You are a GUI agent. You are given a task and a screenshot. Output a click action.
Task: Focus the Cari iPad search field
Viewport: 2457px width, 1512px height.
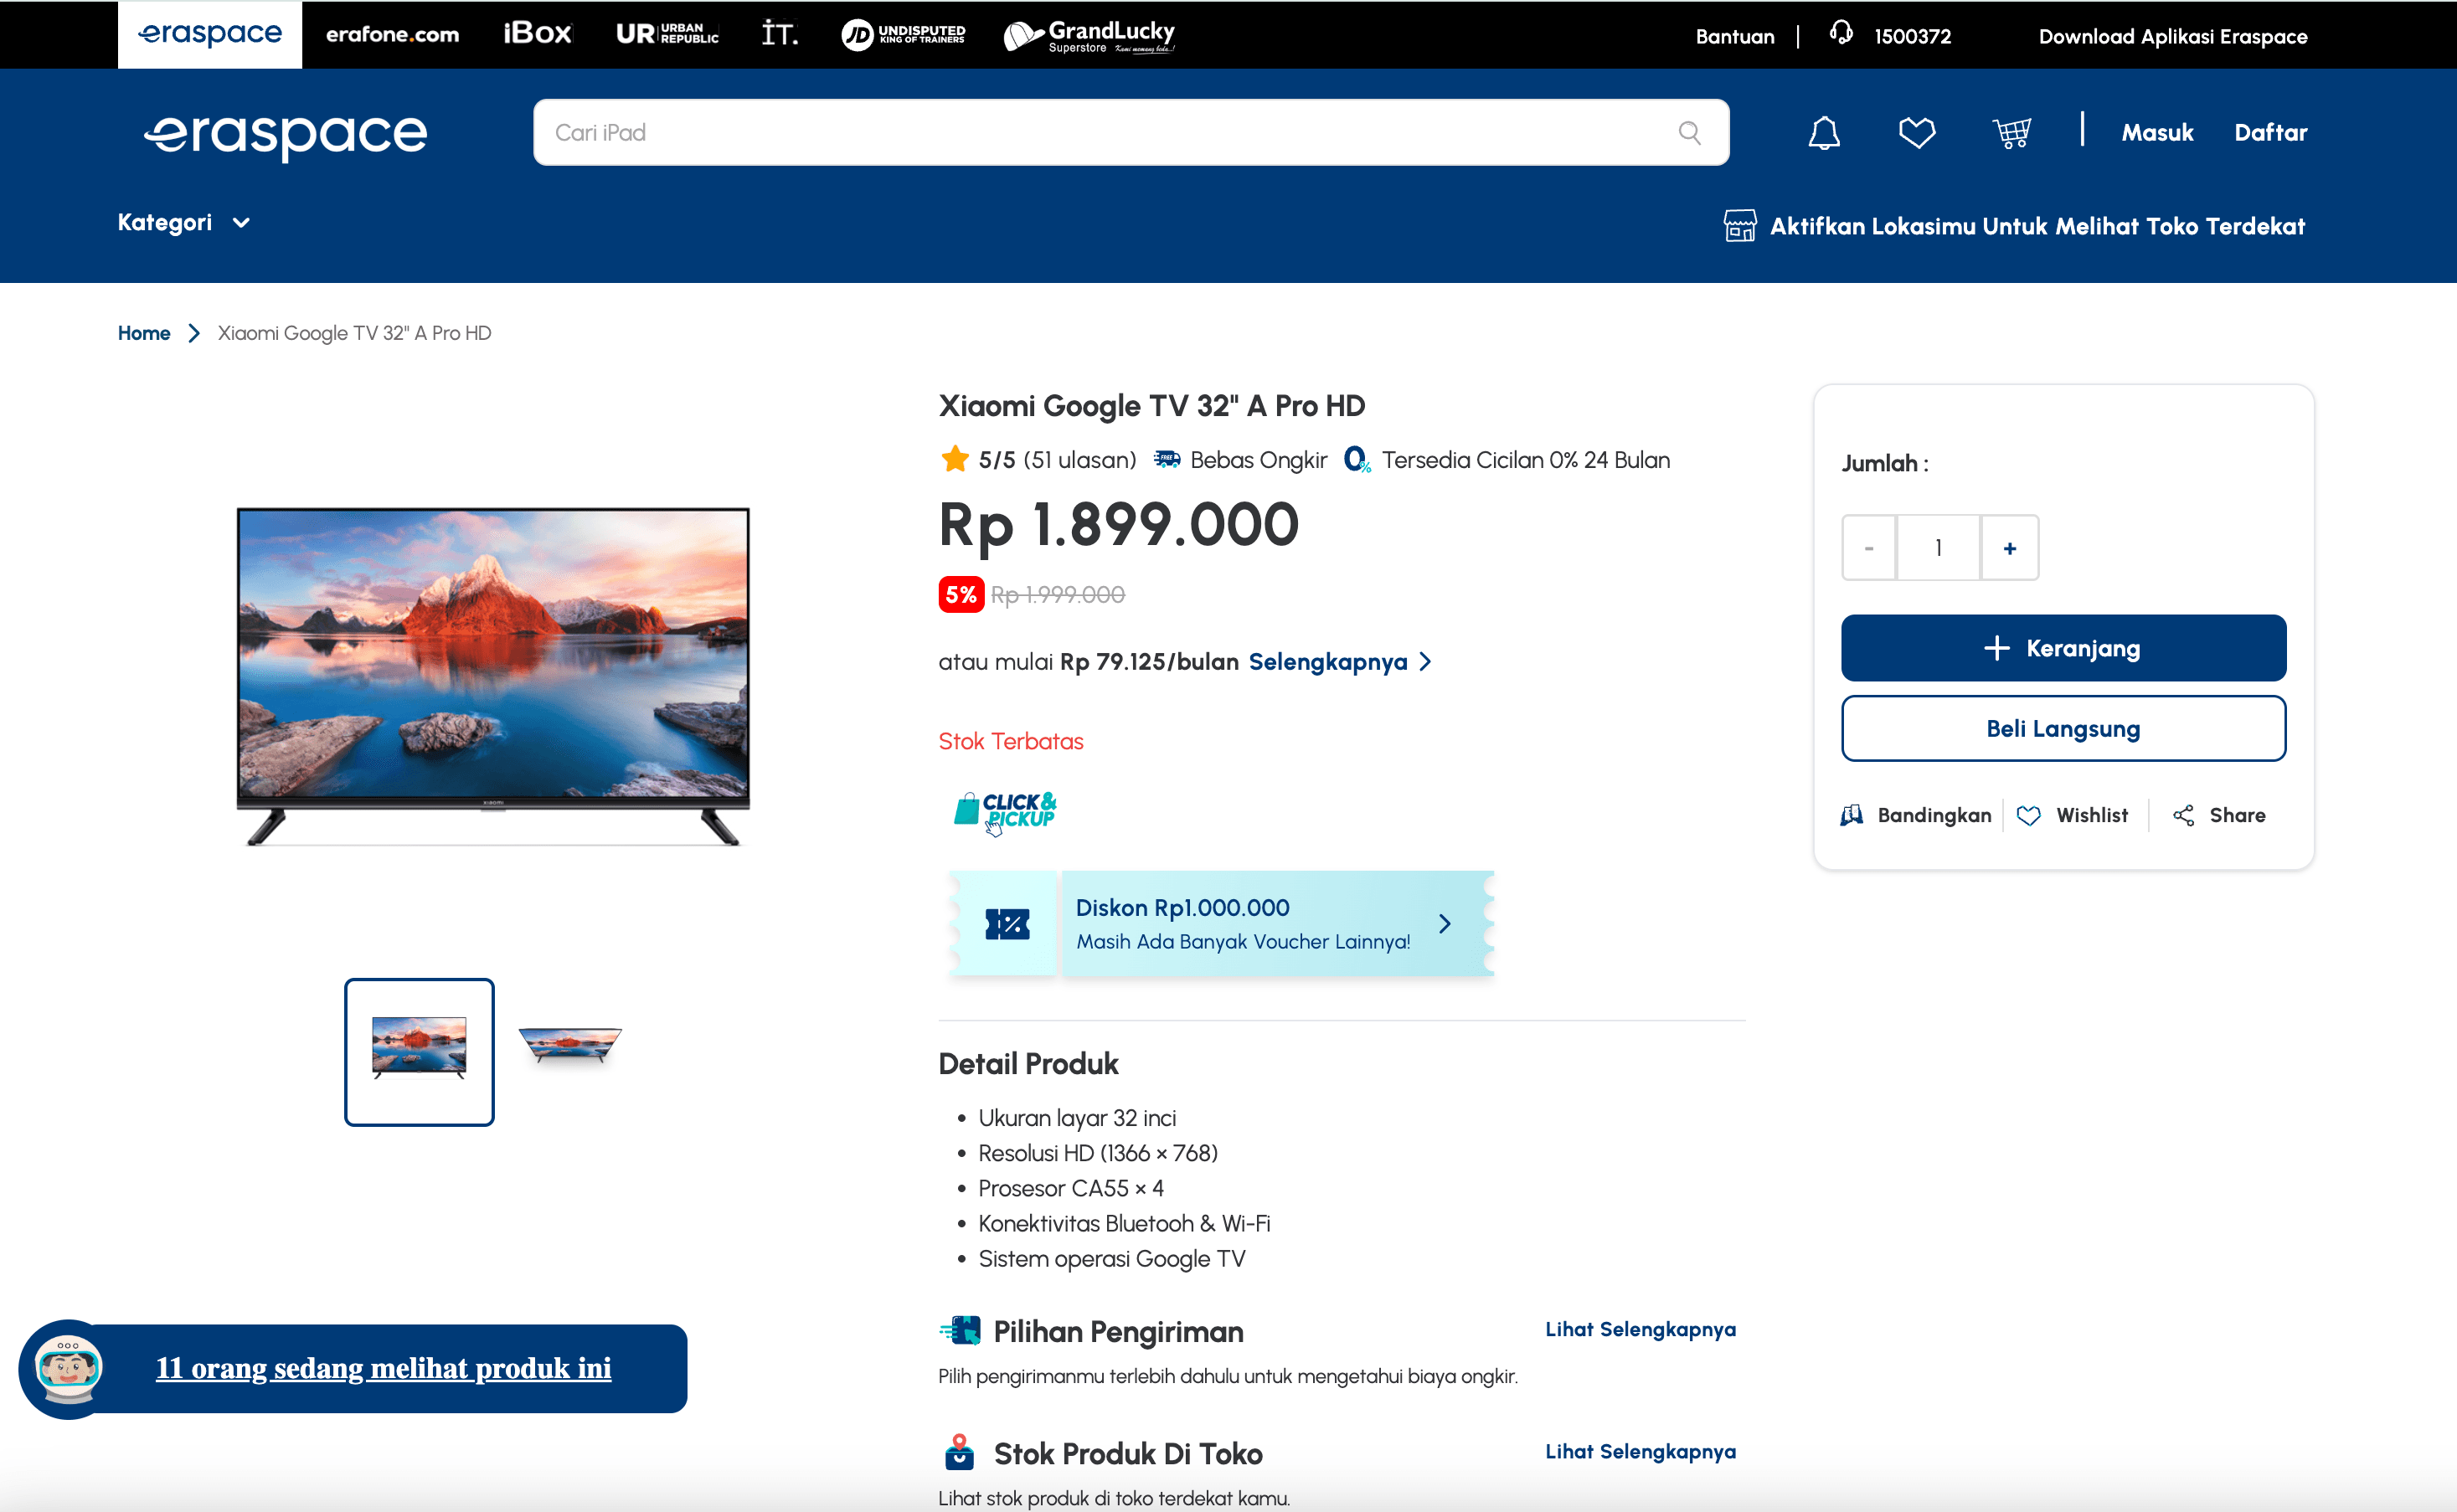1100,133
